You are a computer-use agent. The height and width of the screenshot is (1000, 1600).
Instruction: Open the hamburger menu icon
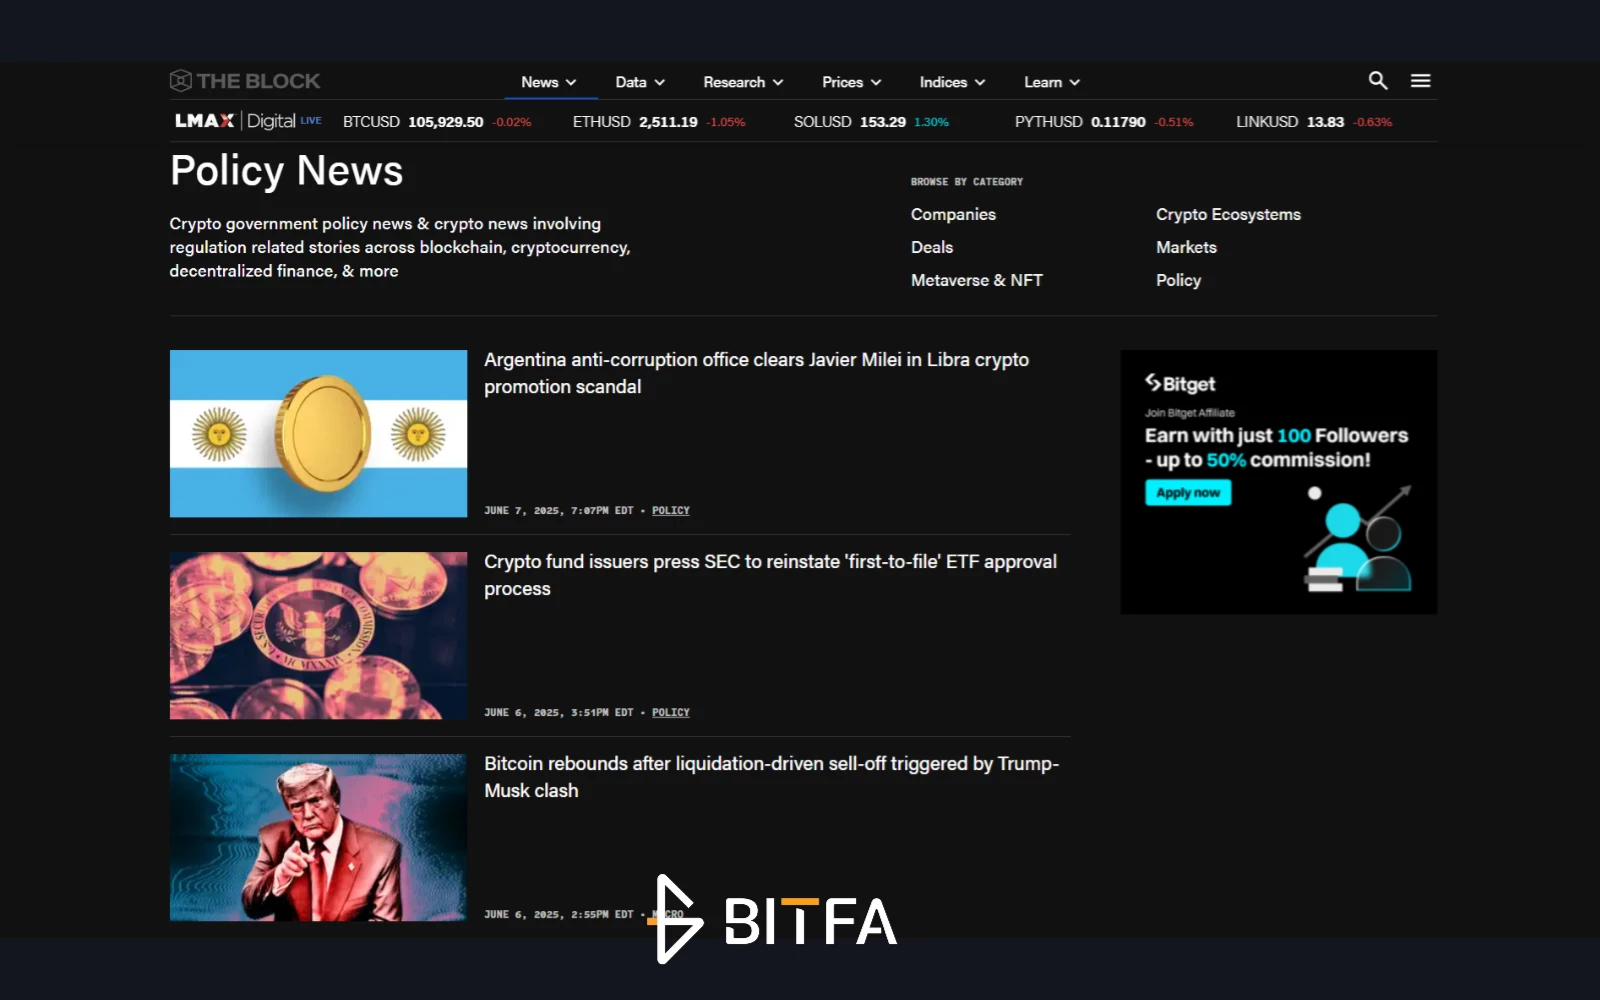tap(1421, 81)
